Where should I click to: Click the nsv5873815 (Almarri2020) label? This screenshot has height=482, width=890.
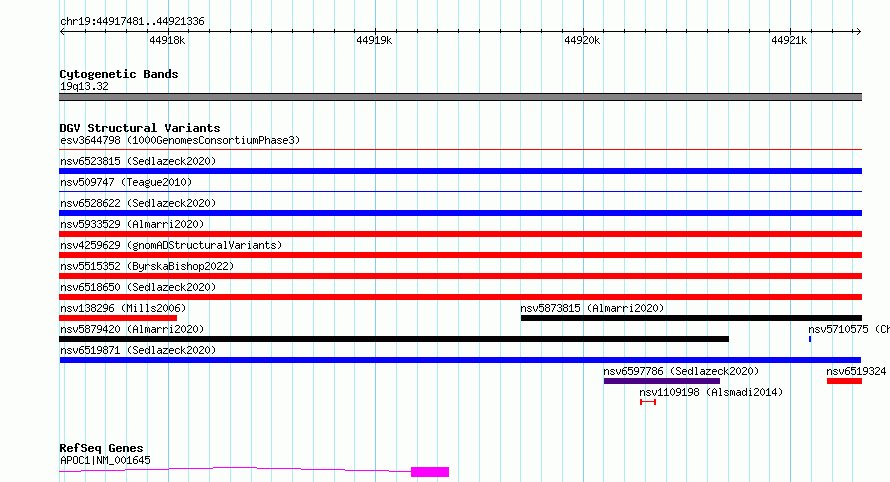pyautogui.click(x=592, y=308)
